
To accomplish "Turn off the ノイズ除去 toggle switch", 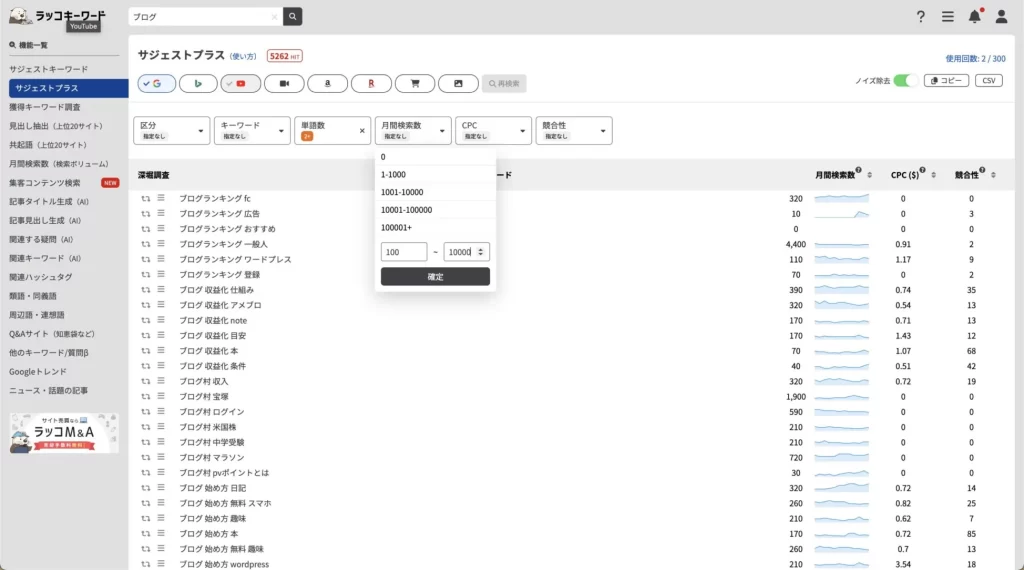I will [x=905, y=80].
